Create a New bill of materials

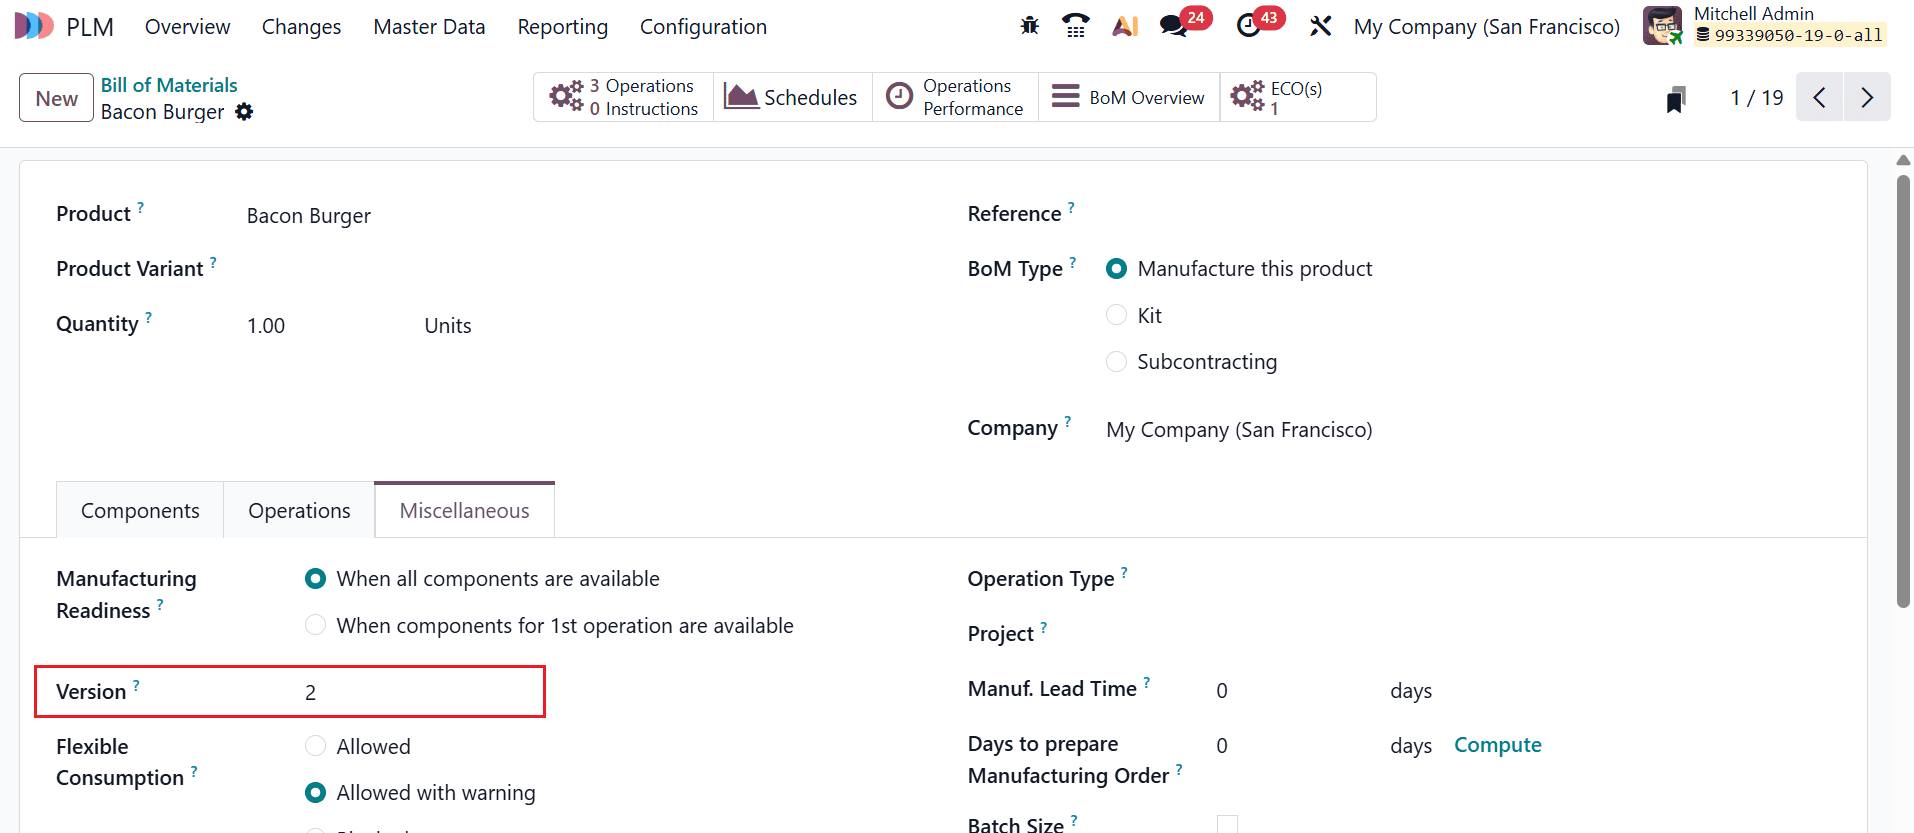[x=56, y=98]
